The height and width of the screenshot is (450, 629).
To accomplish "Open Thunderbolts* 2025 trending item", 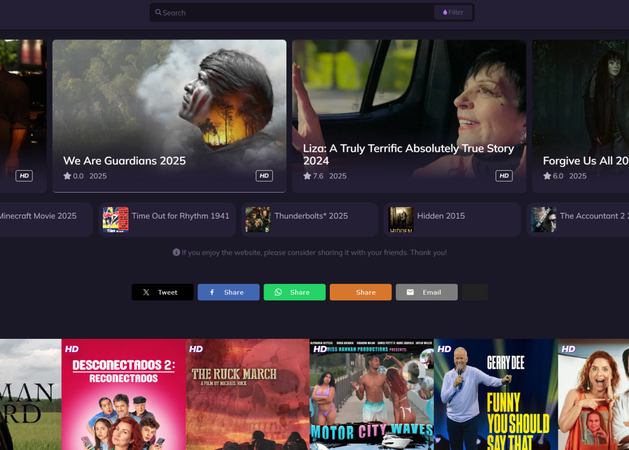I will pos(310,219).
